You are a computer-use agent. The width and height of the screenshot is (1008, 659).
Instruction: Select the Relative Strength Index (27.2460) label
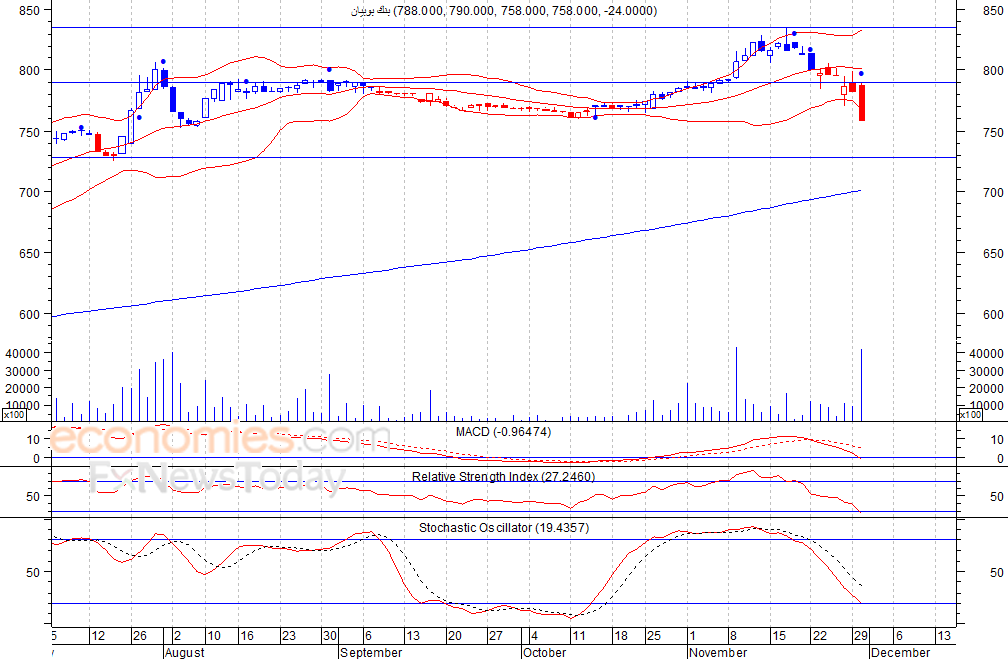503,477
